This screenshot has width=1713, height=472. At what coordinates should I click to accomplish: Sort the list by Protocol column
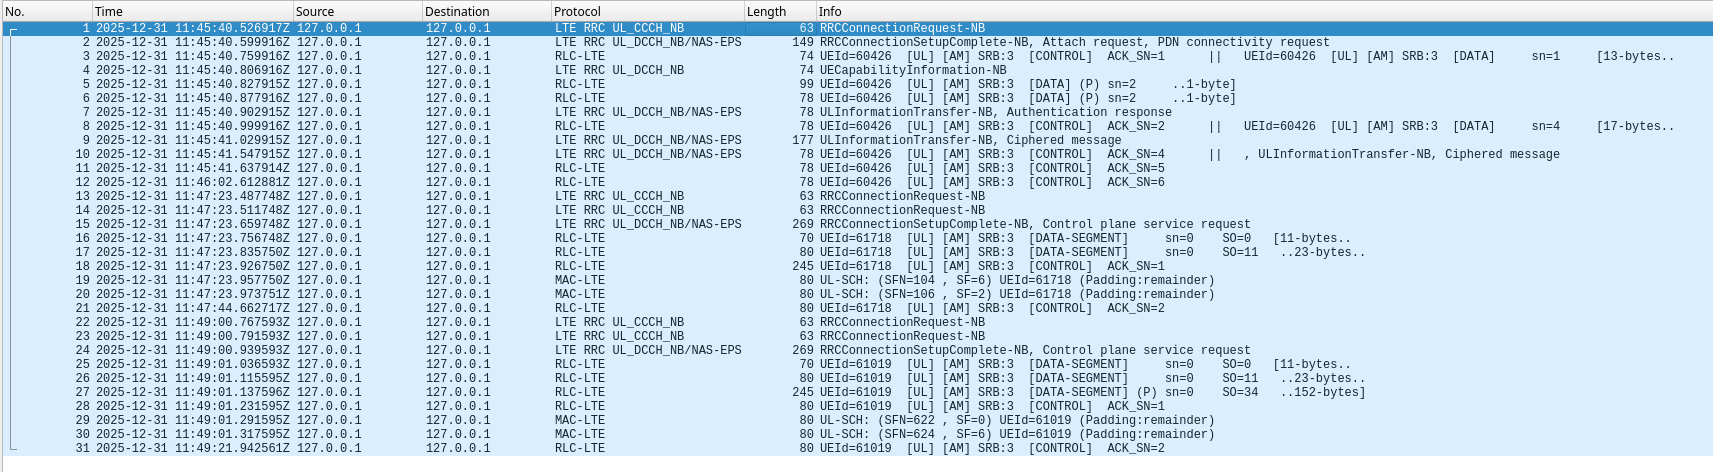point(645,11)
